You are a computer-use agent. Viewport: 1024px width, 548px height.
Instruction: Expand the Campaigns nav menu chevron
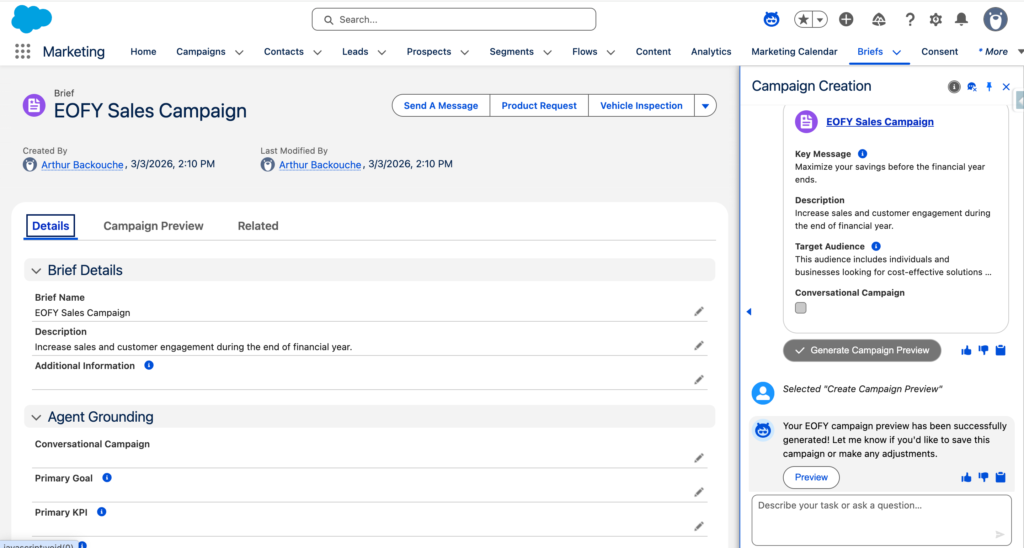[x=238, y=52]
